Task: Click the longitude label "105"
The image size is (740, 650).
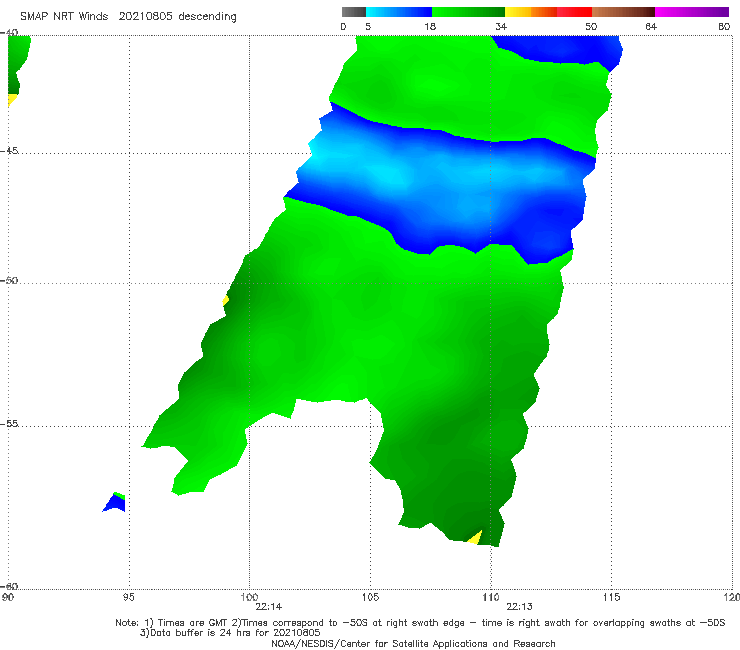Action: [370, 598]
